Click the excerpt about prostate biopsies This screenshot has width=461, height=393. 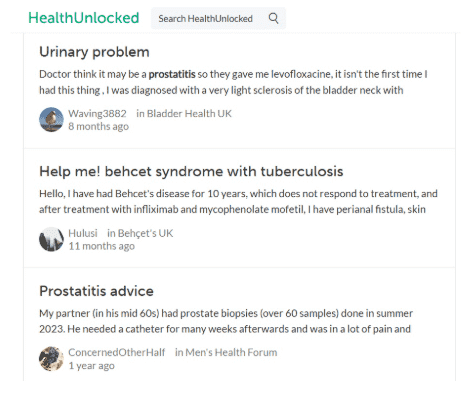click(226, 321)
